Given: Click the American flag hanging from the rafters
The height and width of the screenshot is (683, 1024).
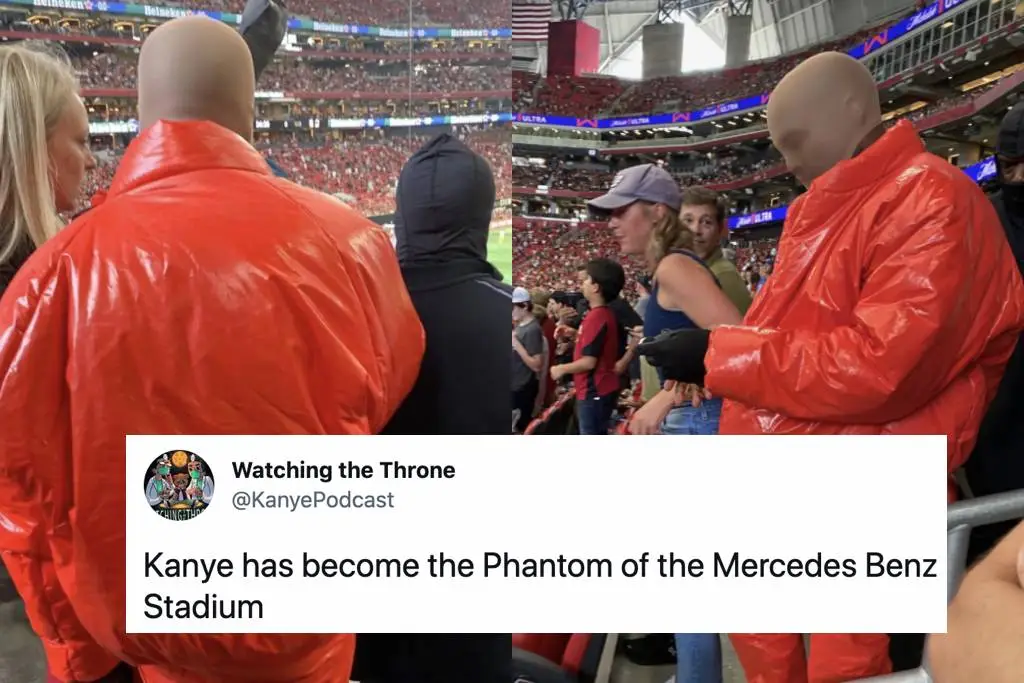Looking at the screenshot, I should pyautogui.click(x=532, y=20).
